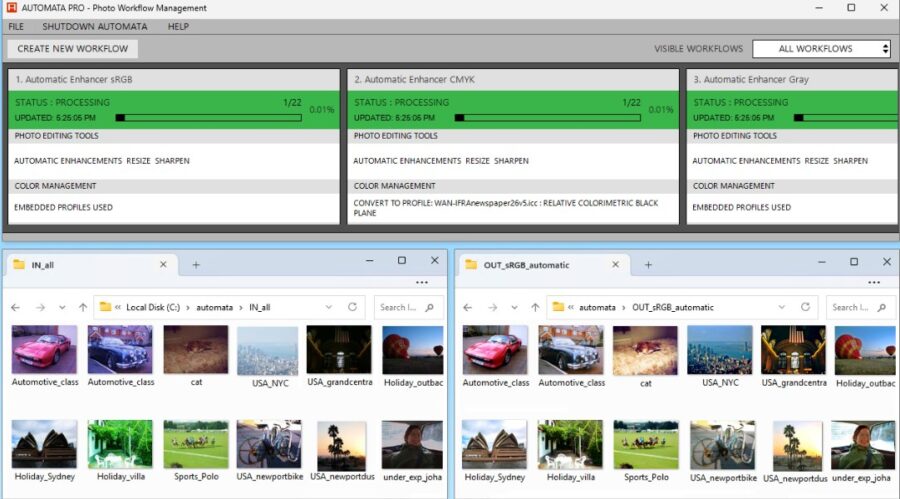Open the HELP menu
Image resolution: width=900 pixels, height=499 pixels.
[178, 26]
